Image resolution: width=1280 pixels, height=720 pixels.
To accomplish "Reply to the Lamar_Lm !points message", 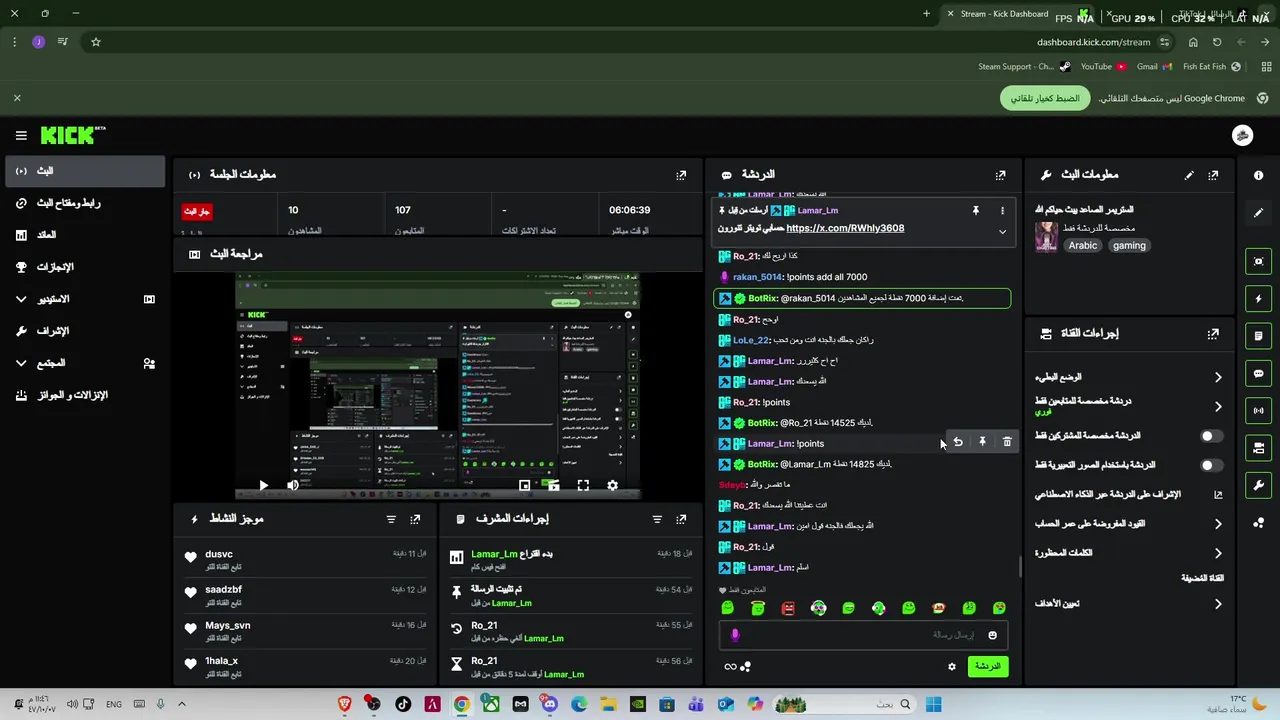I will click(958, 442).
